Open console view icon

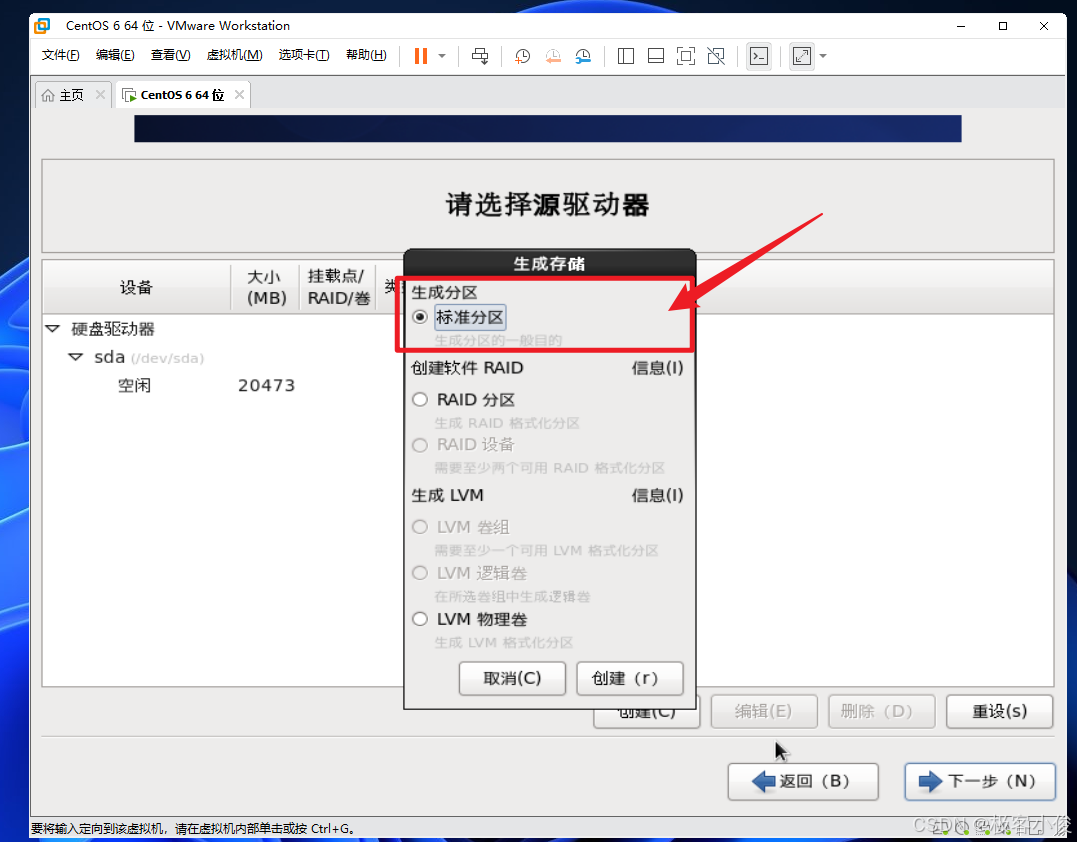point(758,56)
